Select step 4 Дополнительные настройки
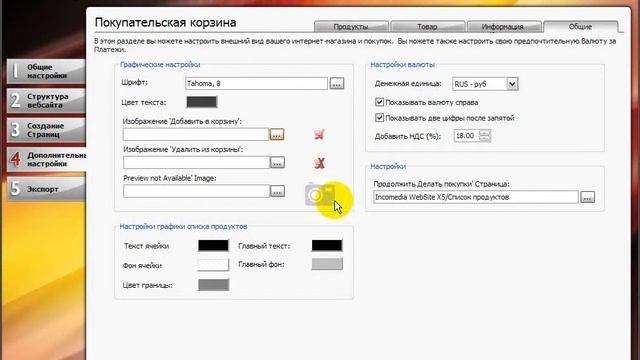Viewport: 640px width, 360px height. 46,160
